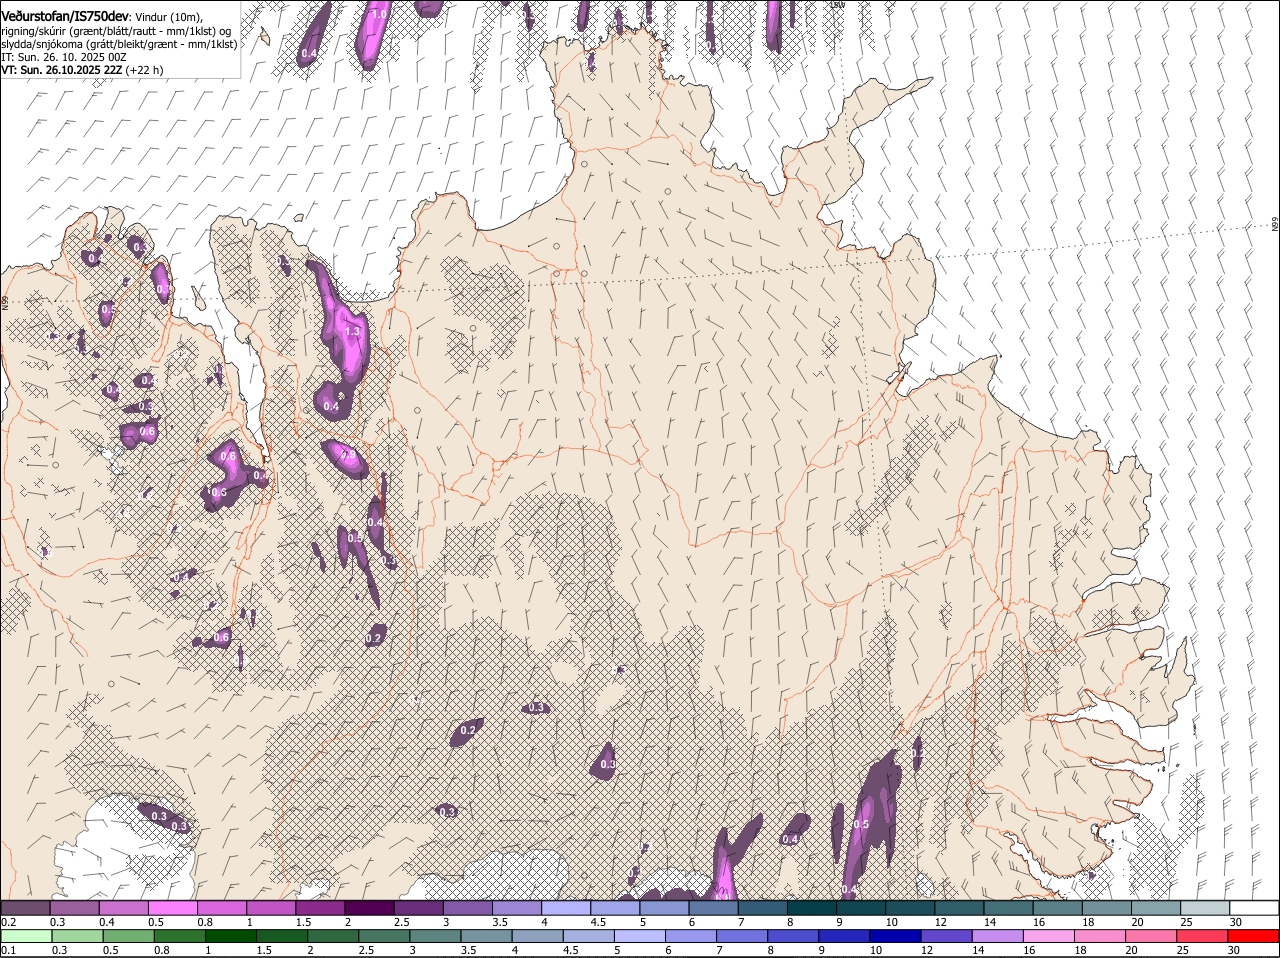Click the 'VT: Sun. 26.10.2025 22Z' valid time
The image size is (1280, 958).
(x=62, y=70)
